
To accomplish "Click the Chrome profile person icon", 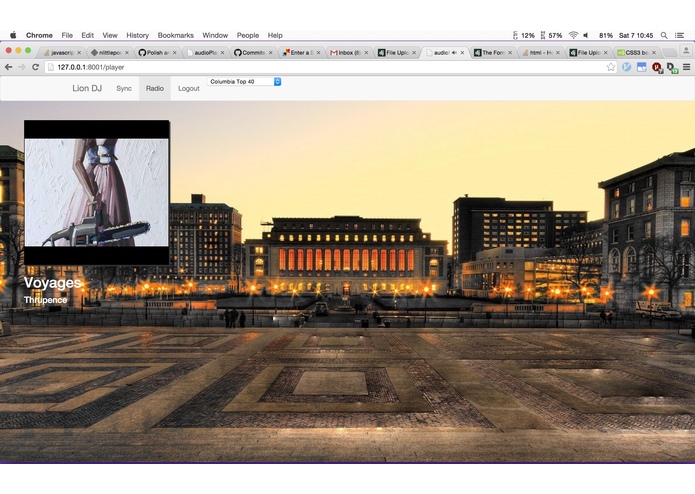I will (686, 50).
